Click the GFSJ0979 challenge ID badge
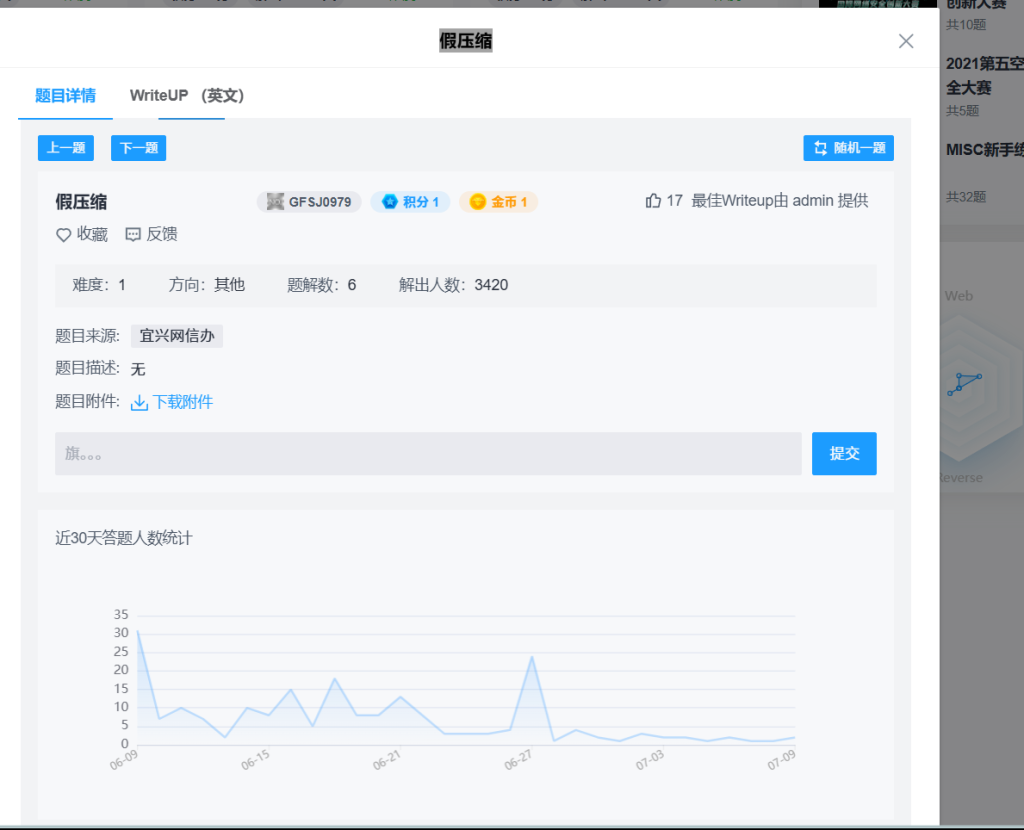The image size is (1024, 830). point(309,202)
